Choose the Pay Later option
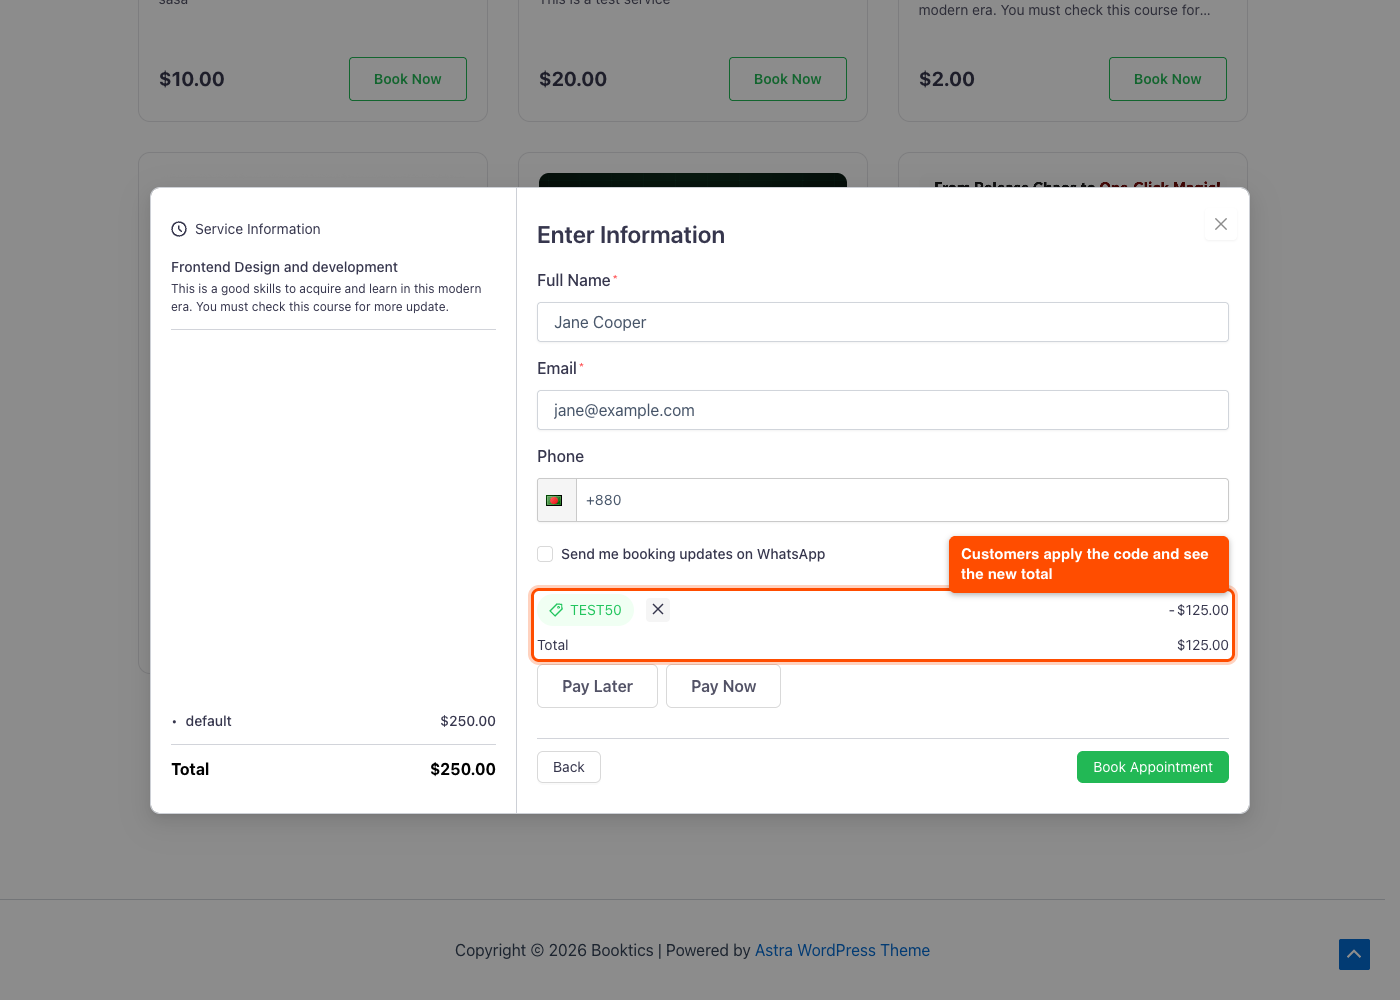Image resolution: width=1400 pixels, height=1000 pixels. [597, 686]
